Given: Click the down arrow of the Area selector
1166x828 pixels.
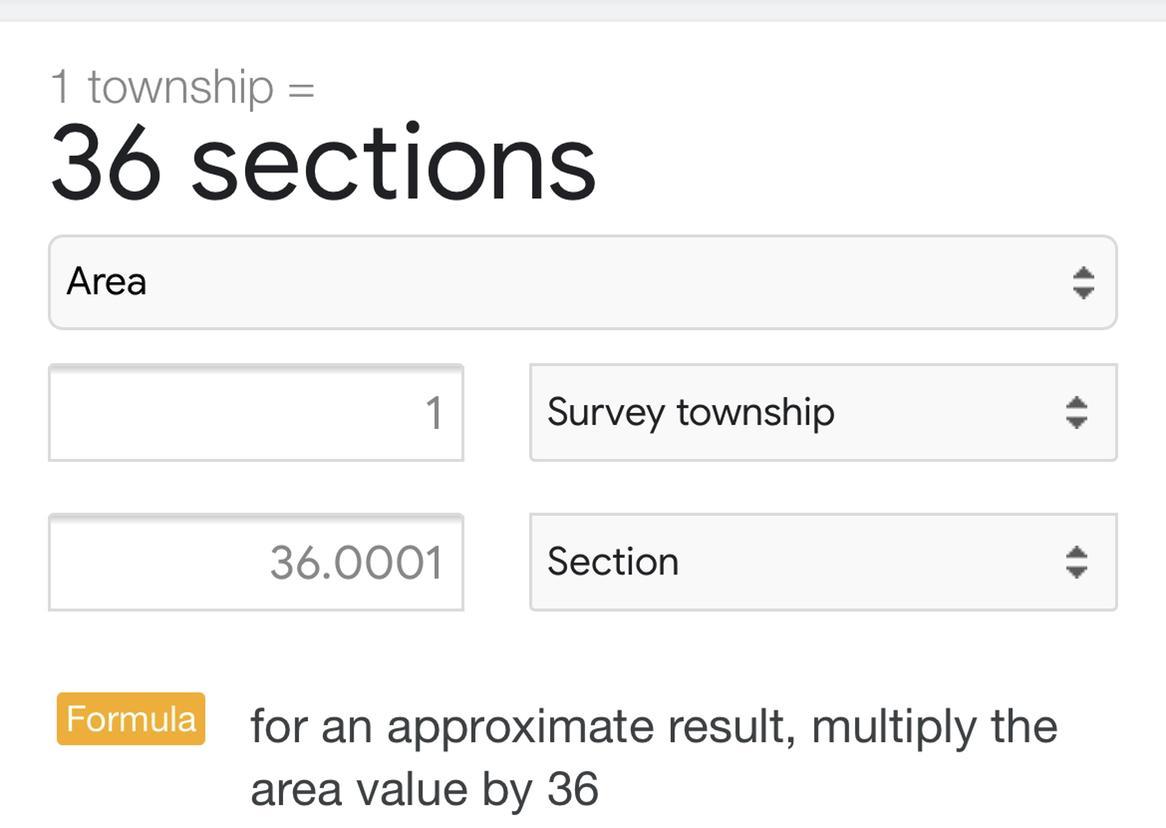Looking at the screenshot, I should pyautogui.click(x=1083, y=294).
